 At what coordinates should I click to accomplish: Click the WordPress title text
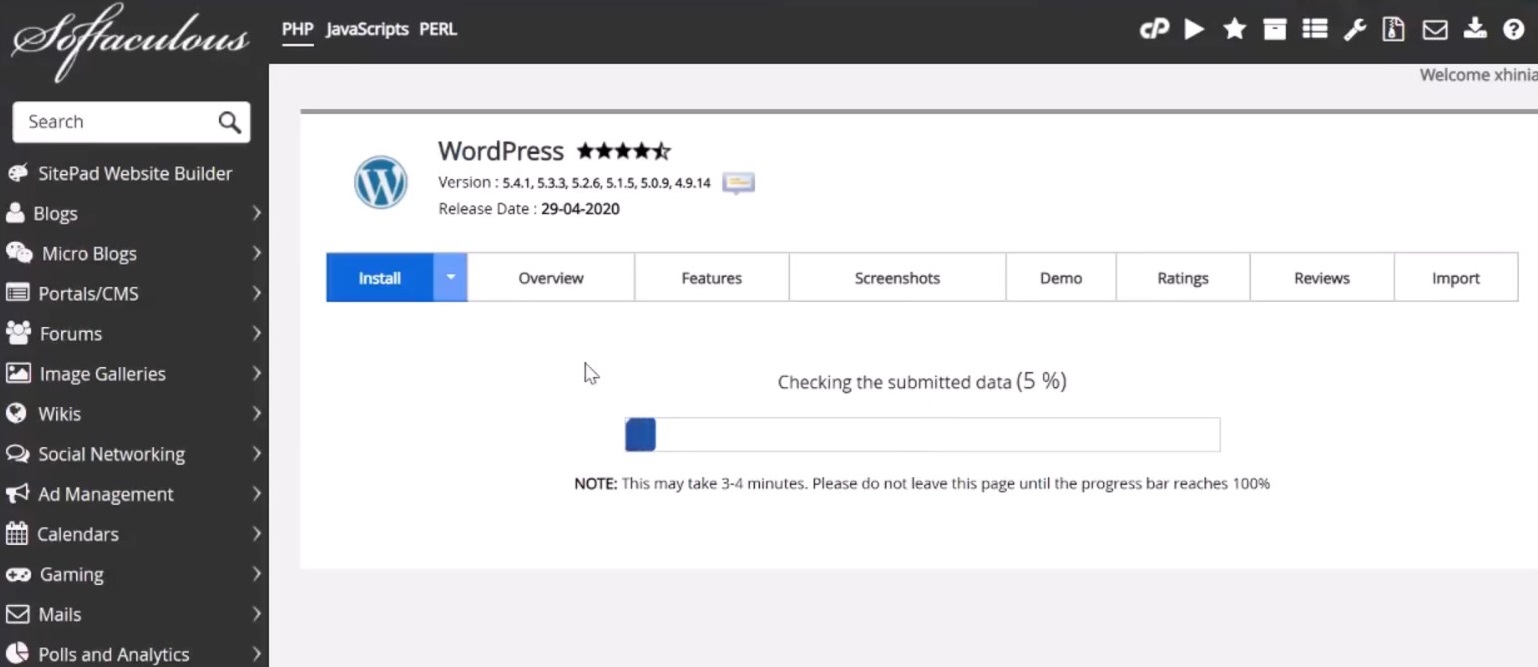point(501,151)
